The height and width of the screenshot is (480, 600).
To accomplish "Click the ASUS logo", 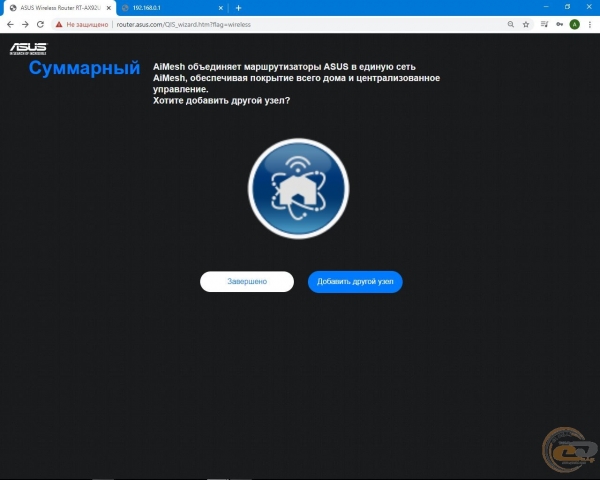I will [x=28, y=49].
